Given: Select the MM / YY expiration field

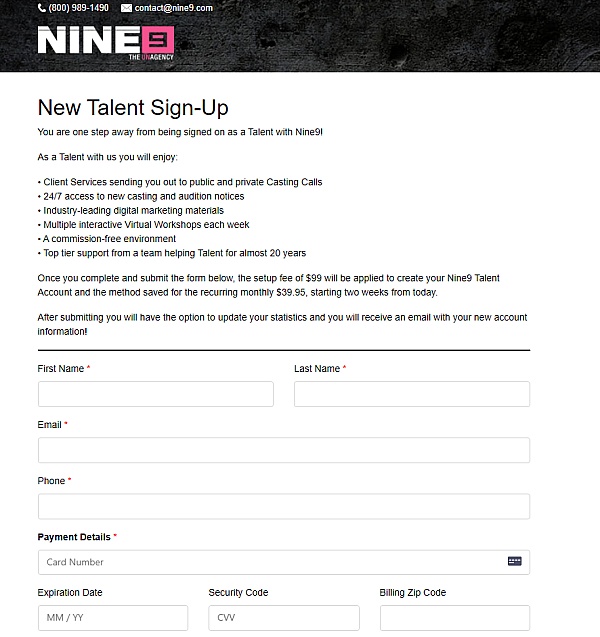Looking at the screenshot, I should 112,618.
